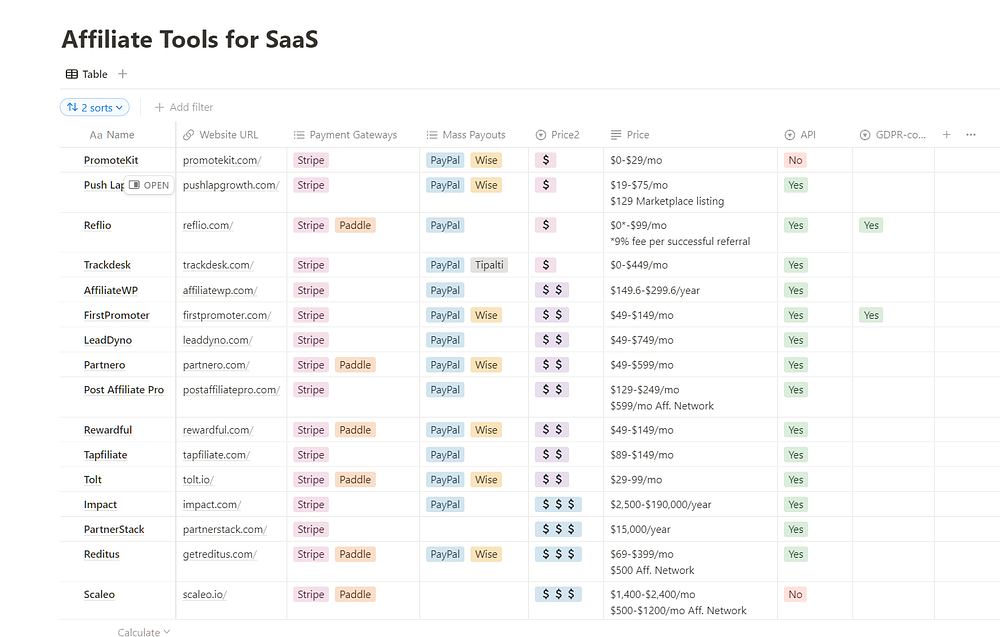Screen dimensions: 1000x637
Task: Select the Table view tab
Action: point(86,74)
